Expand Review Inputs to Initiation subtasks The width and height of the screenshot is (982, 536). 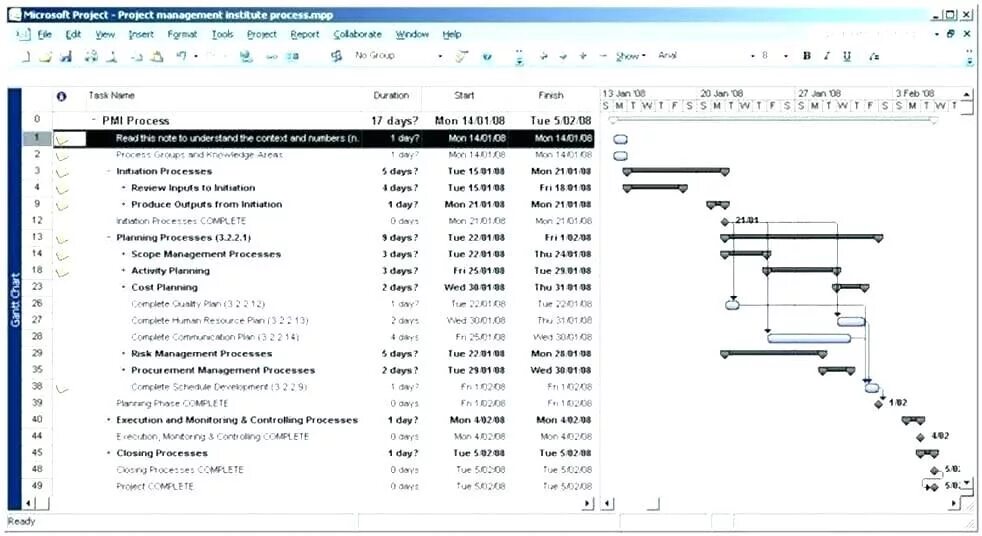point(123,187)
